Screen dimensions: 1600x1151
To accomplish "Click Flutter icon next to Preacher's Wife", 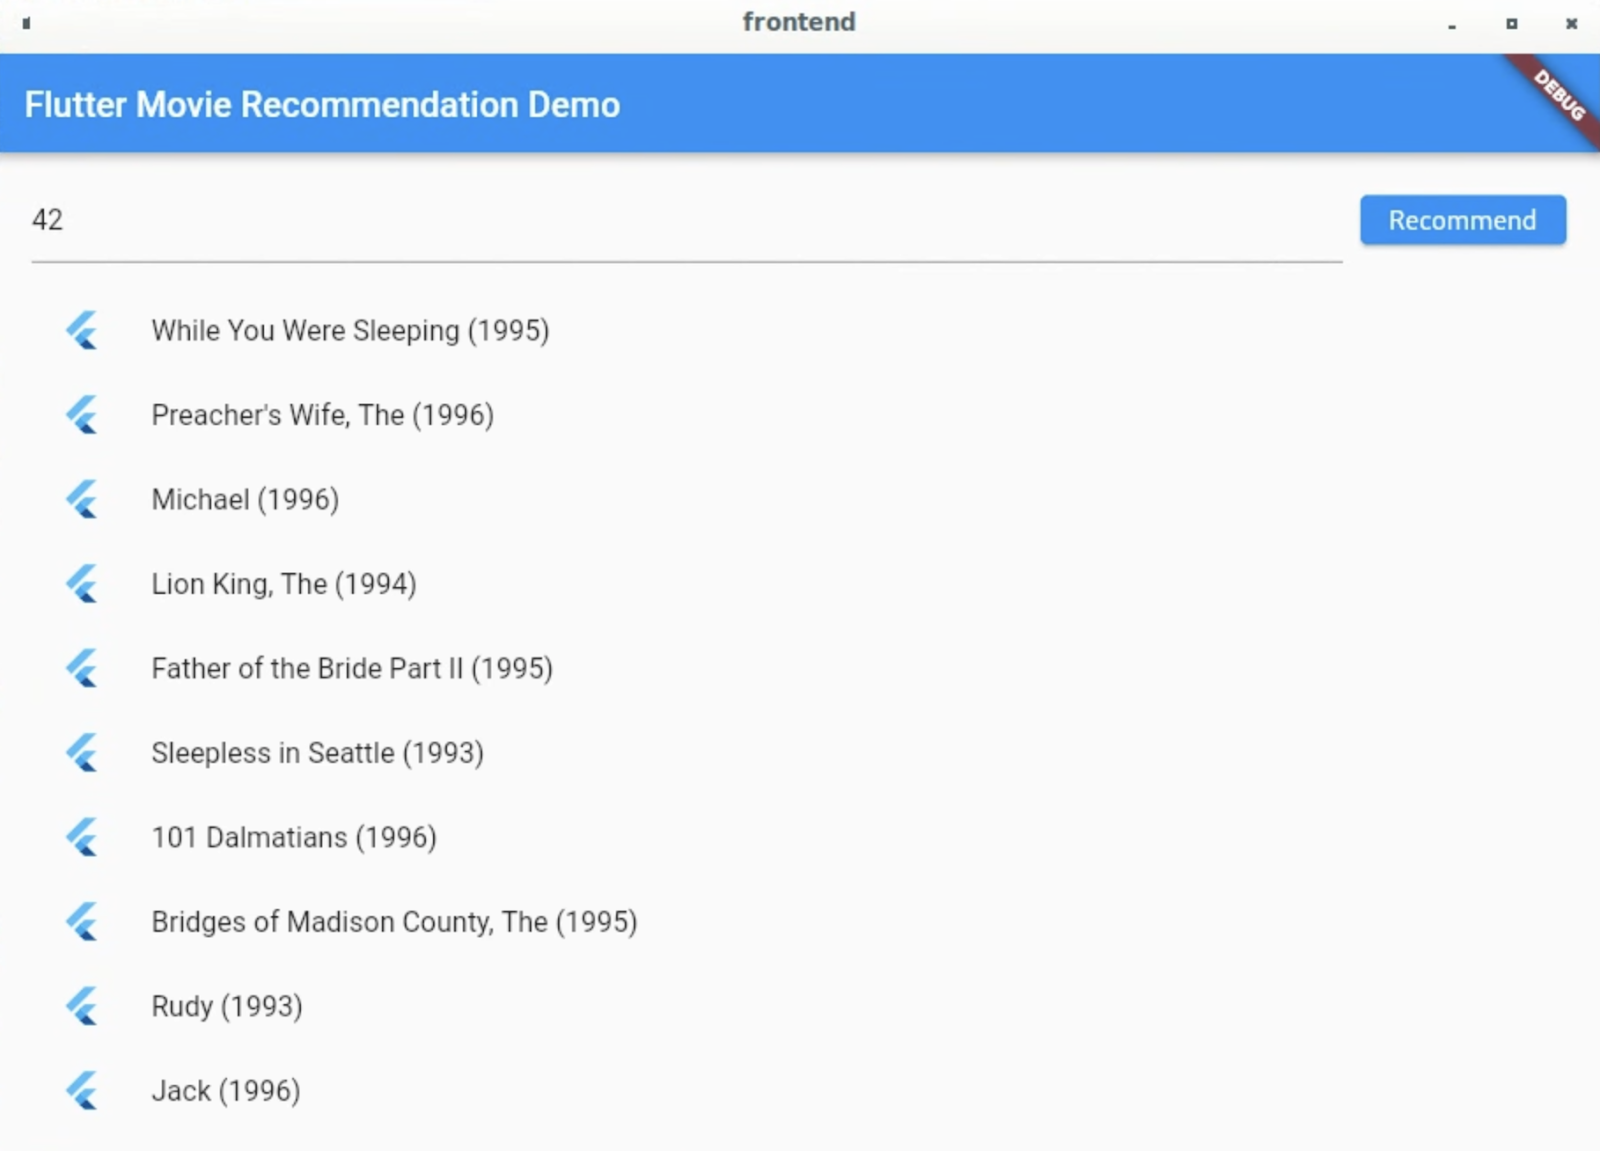I will (82, 415).
